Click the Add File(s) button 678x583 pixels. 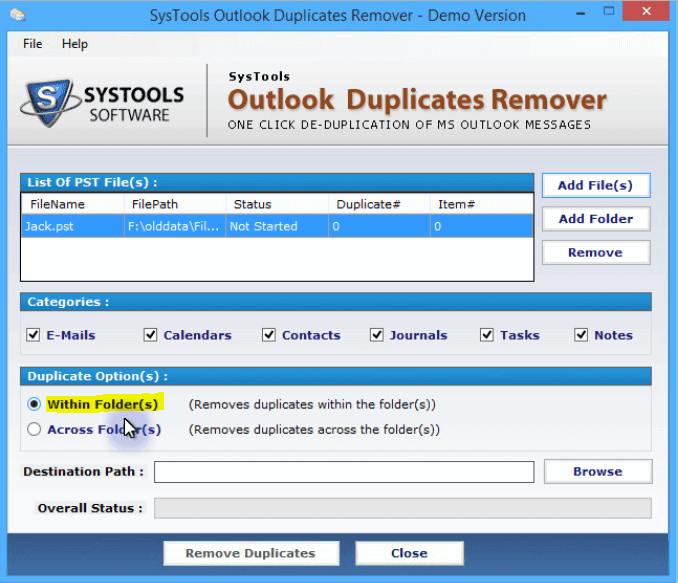pos(595,186)
